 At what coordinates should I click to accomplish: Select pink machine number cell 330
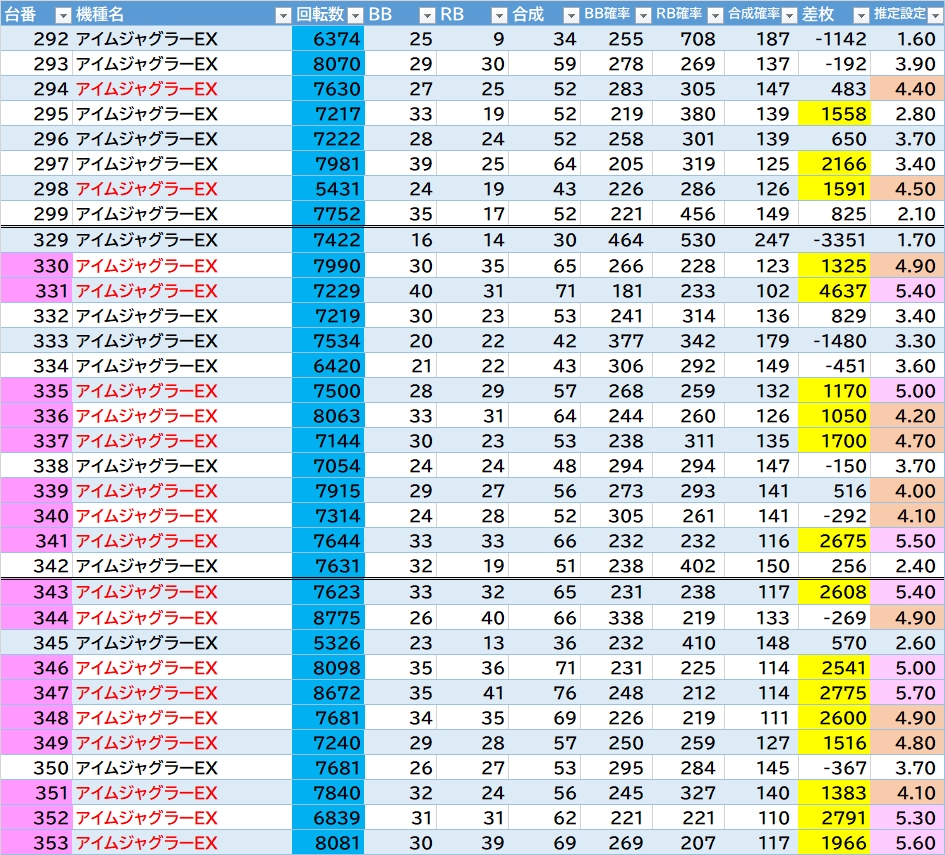click(36, 266)
